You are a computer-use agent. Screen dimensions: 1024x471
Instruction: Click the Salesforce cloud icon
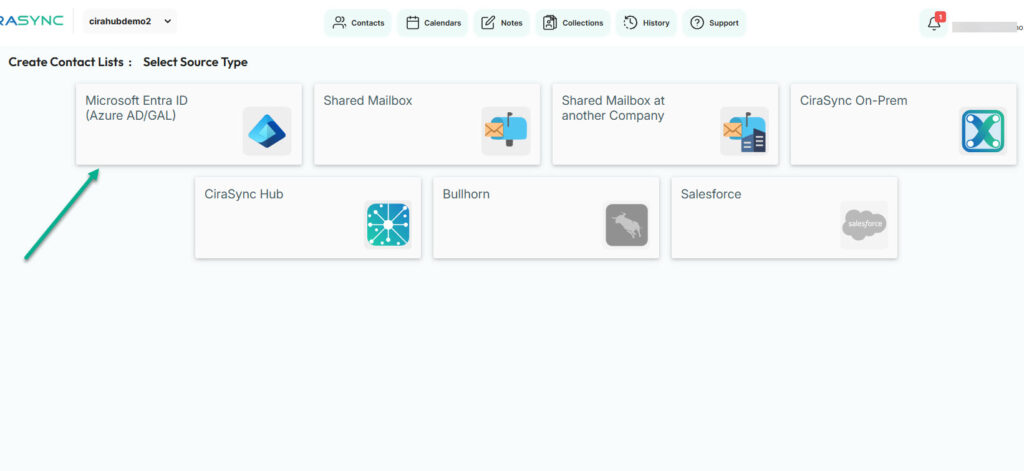click(x=864, y=225)
